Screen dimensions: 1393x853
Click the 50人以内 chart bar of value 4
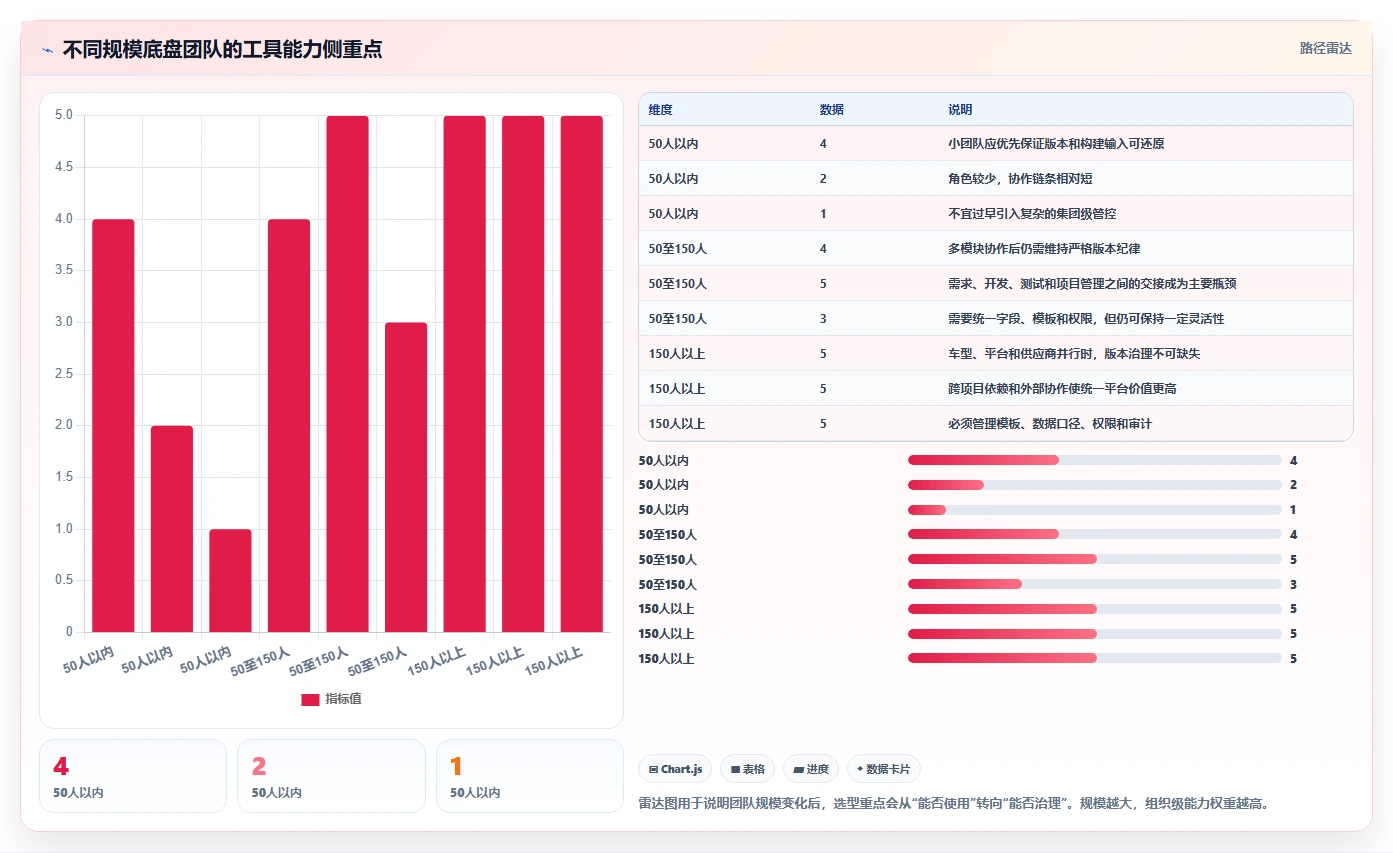113,426
